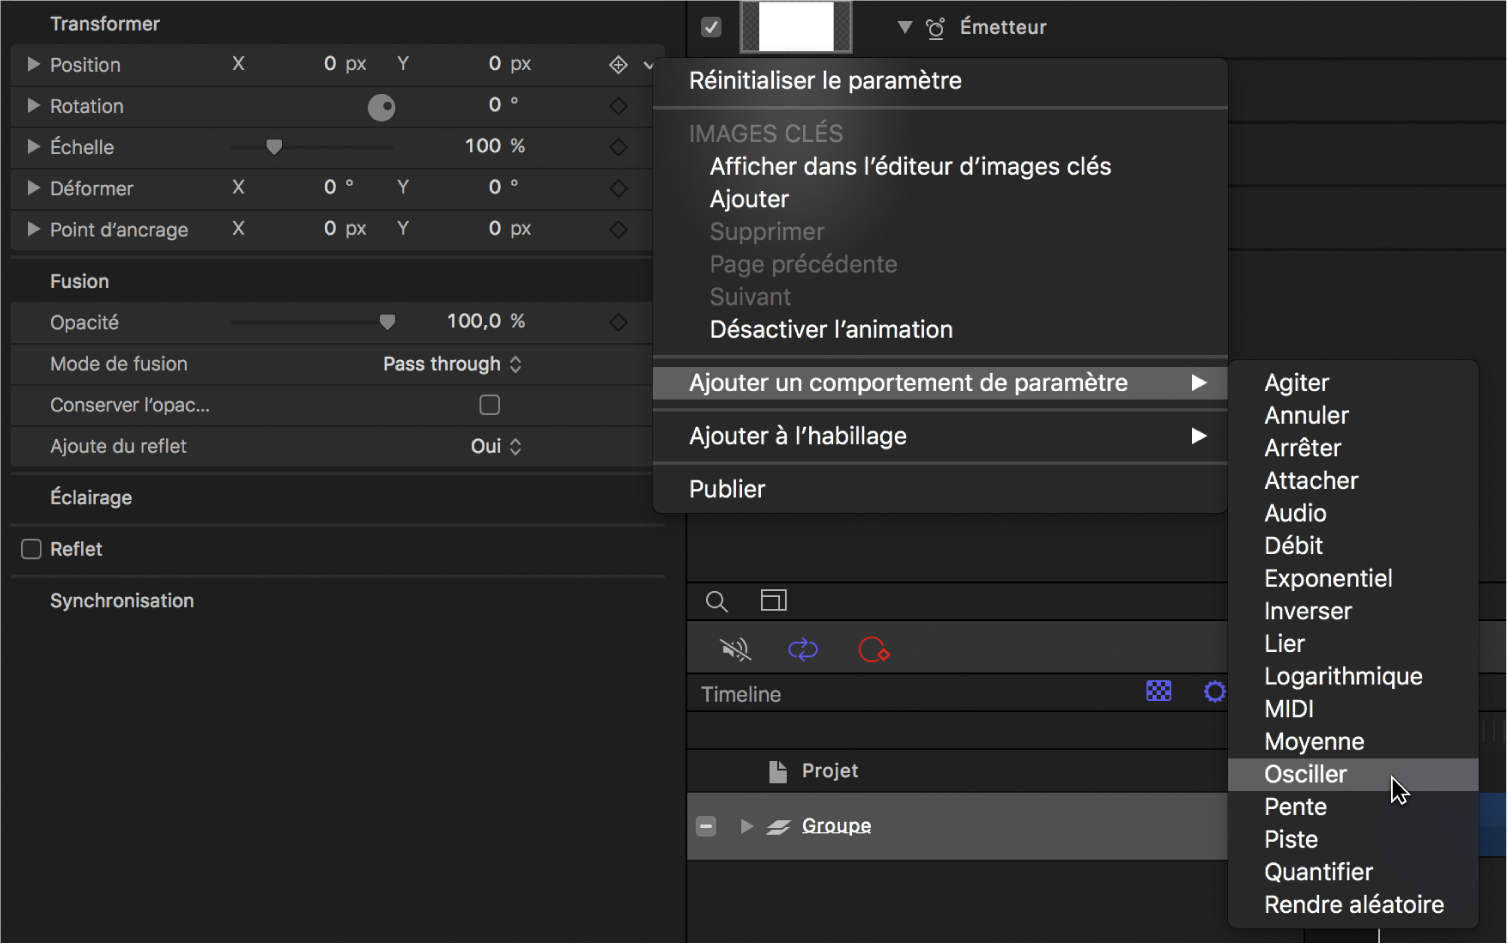The width and height of the screenshot is (1508, 944).
Task: Open the Pass through blend mode dropdown
Action: [452, 364]
